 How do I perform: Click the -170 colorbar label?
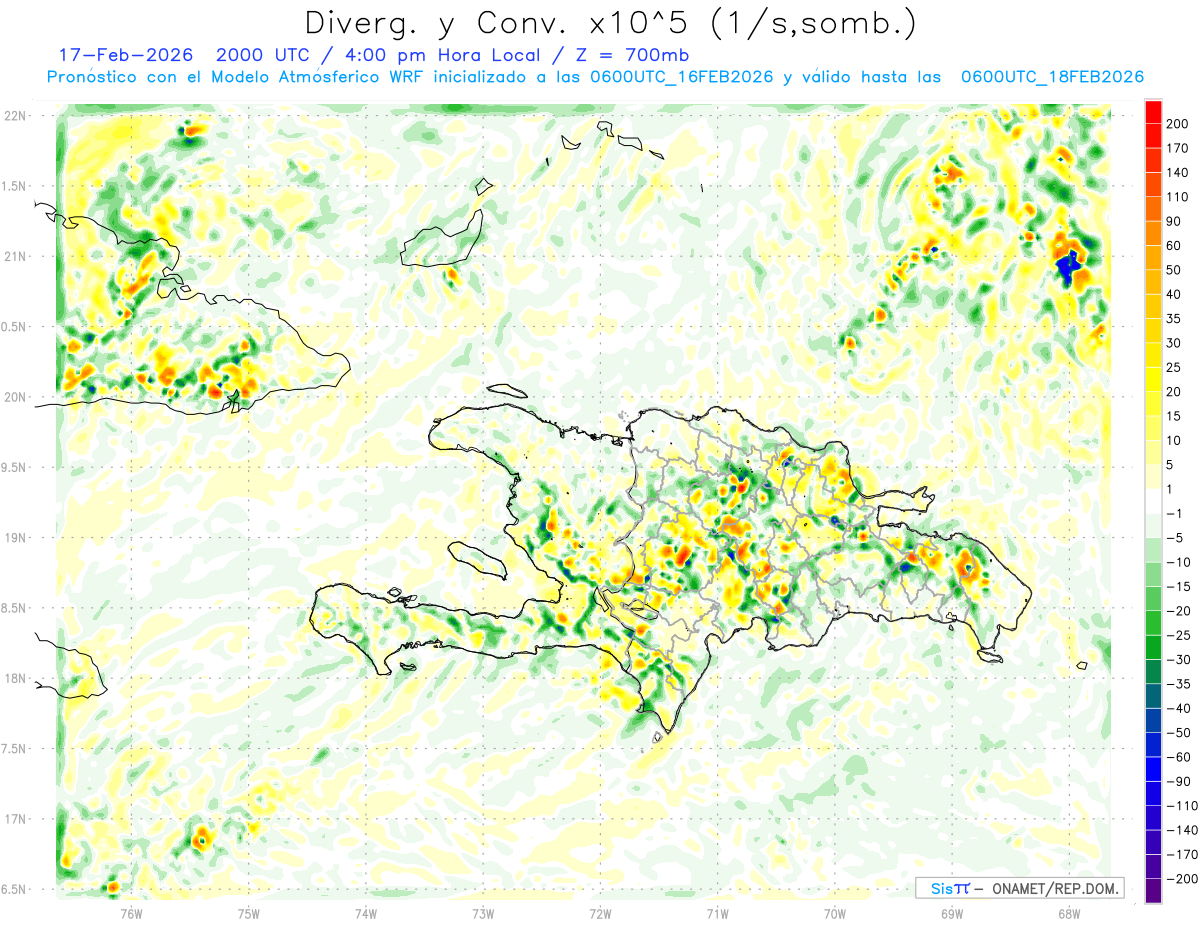[x=1180, y=855]
